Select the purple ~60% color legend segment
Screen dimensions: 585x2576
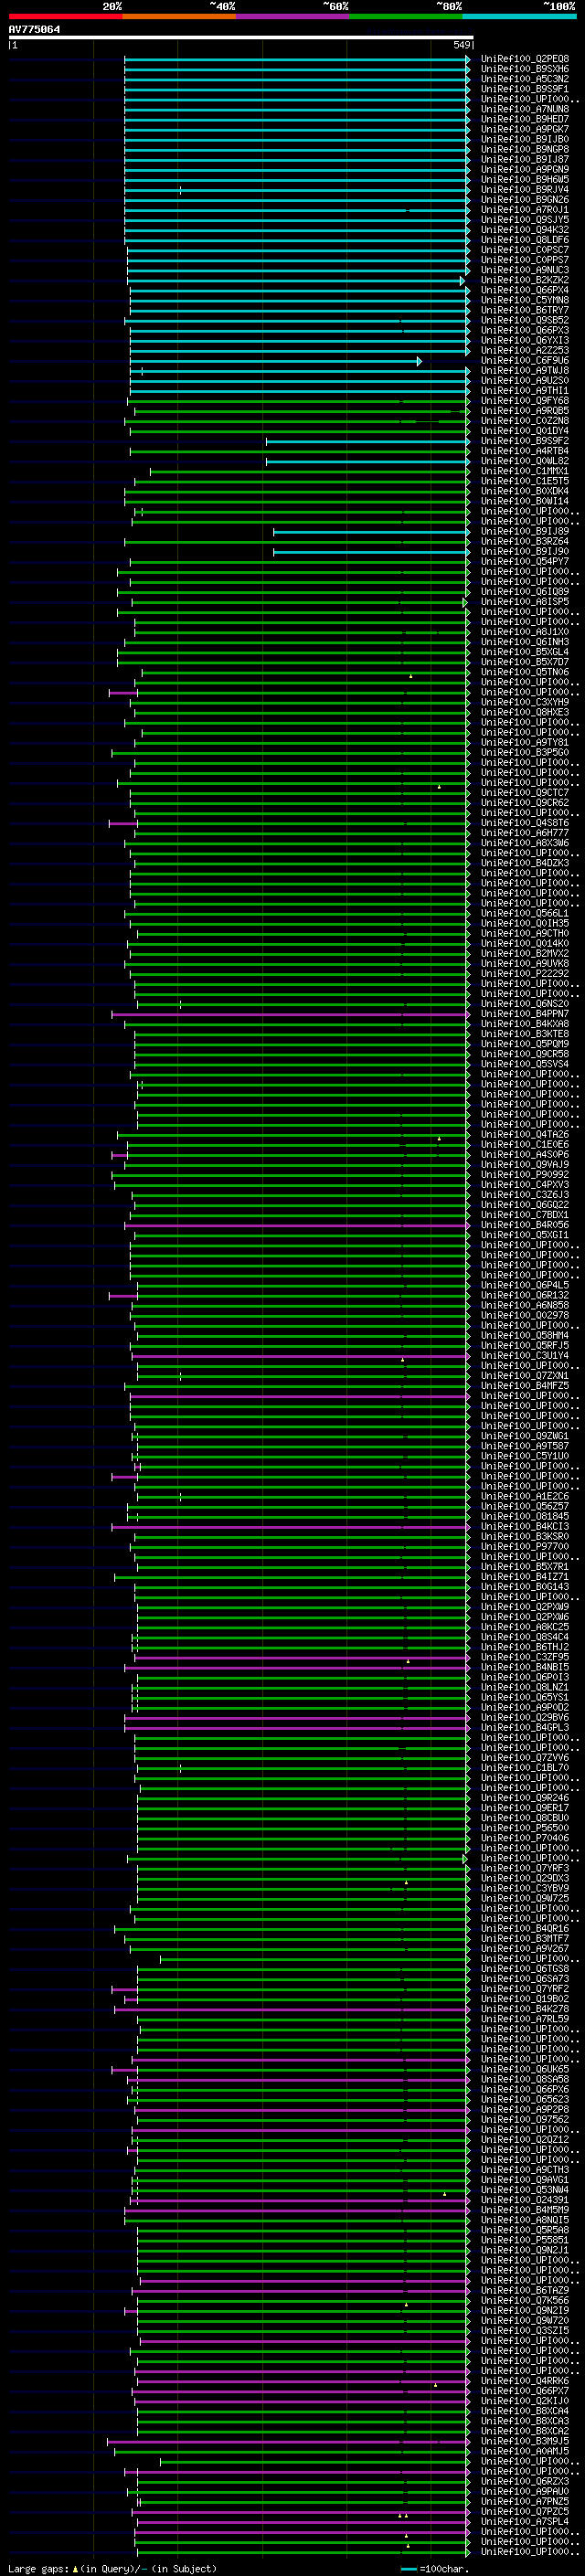tap(292, 16)
